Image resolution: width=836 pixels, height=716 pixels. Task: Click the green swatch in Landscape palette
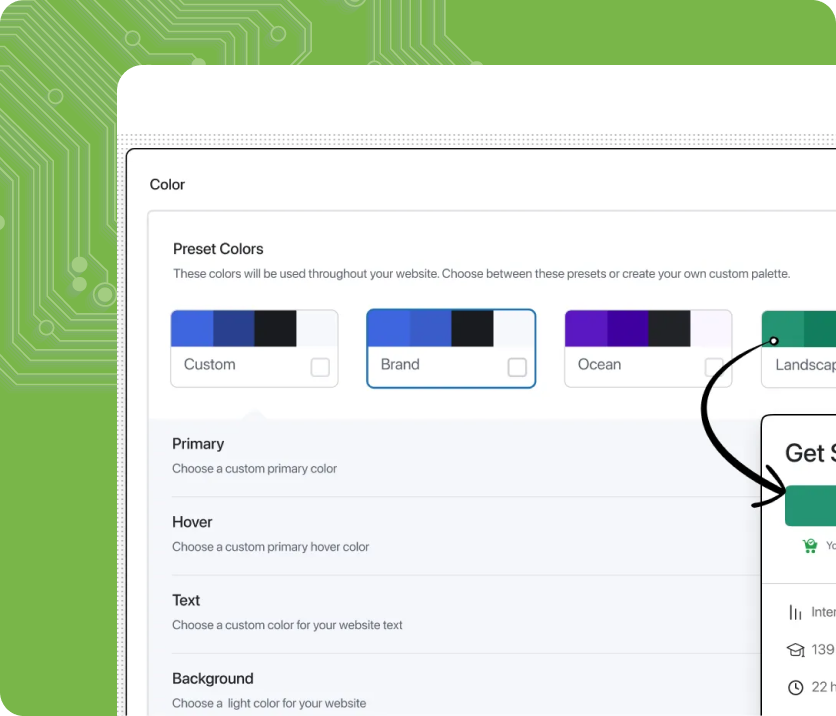point(782,329)
